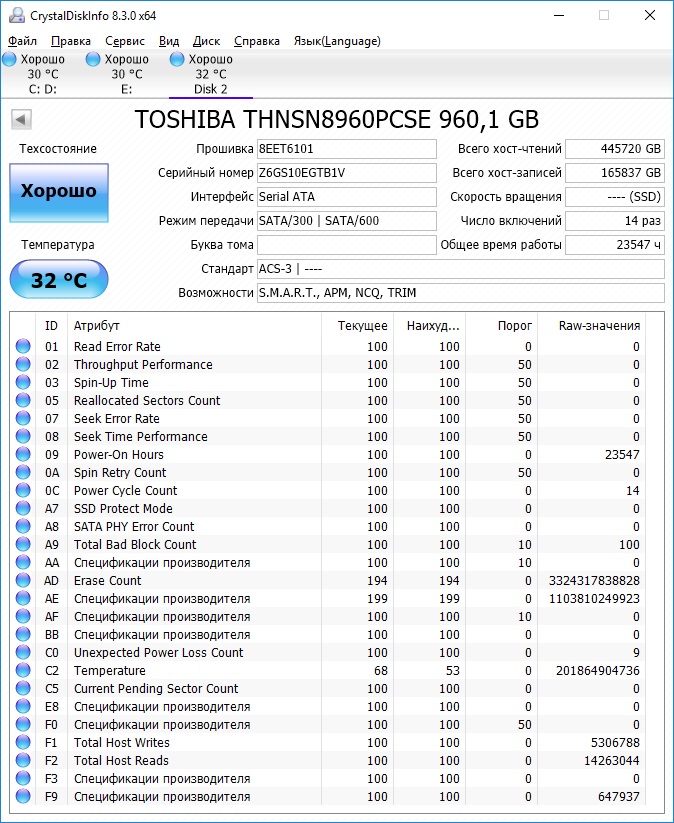Click the transfer mode field SATA/300 | SATA/600
The width and height of the screenshot is (674, 823).
click(x=346, y=221)
